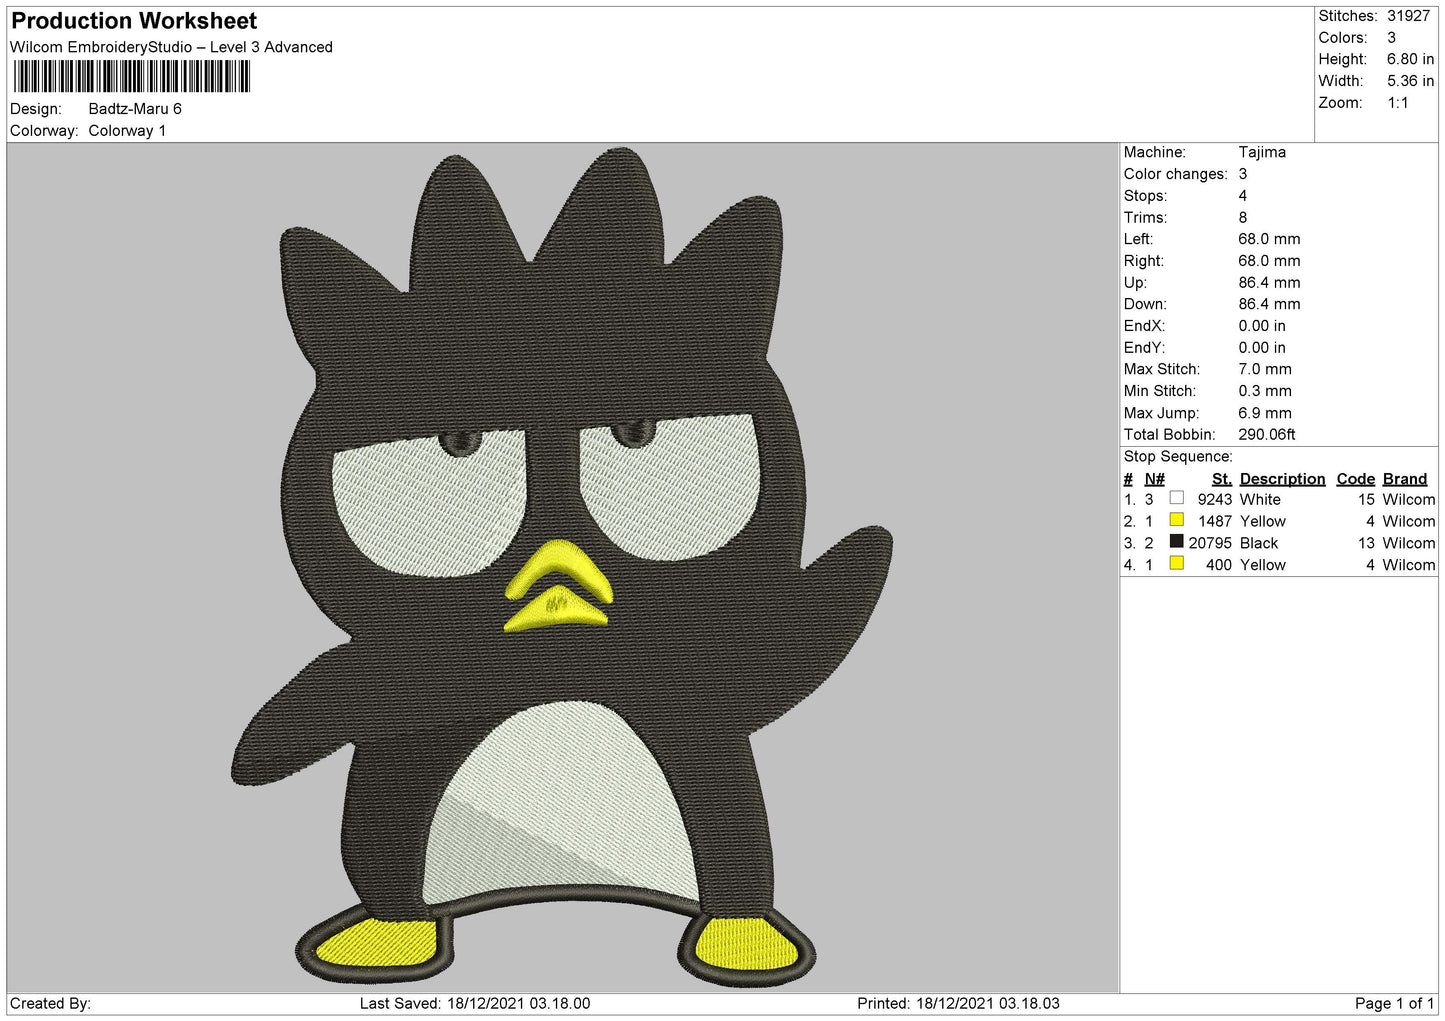Click the 'Code' column header

[1355, 479]
